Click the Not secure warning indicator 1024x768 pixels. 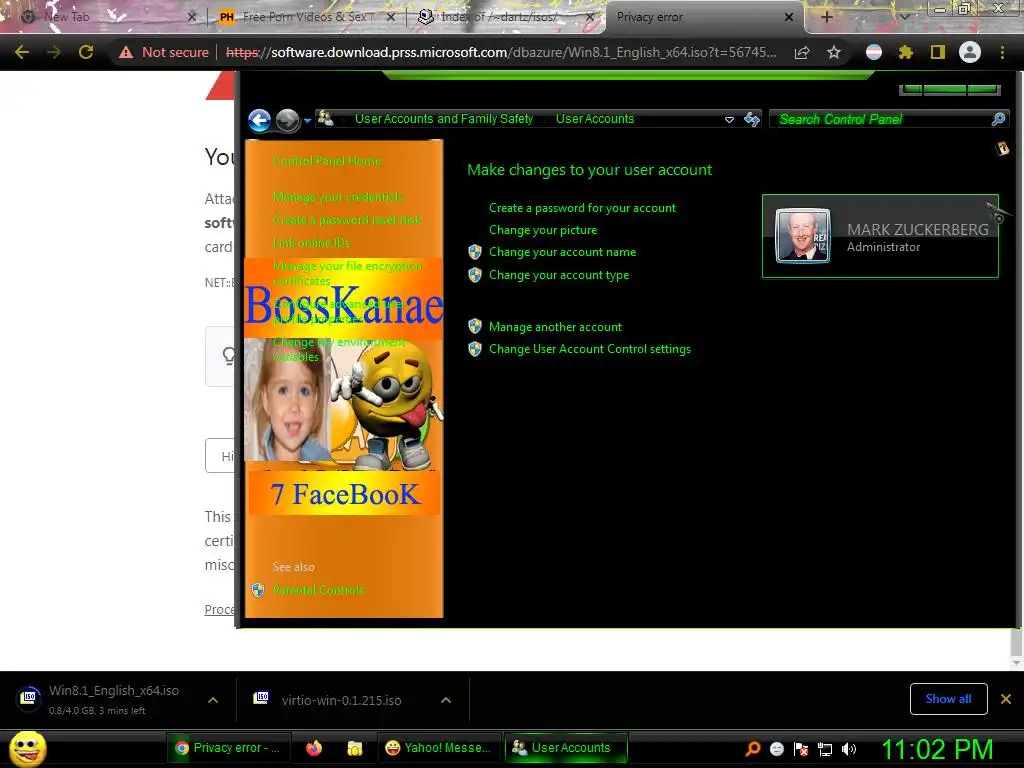coord(164,52)
